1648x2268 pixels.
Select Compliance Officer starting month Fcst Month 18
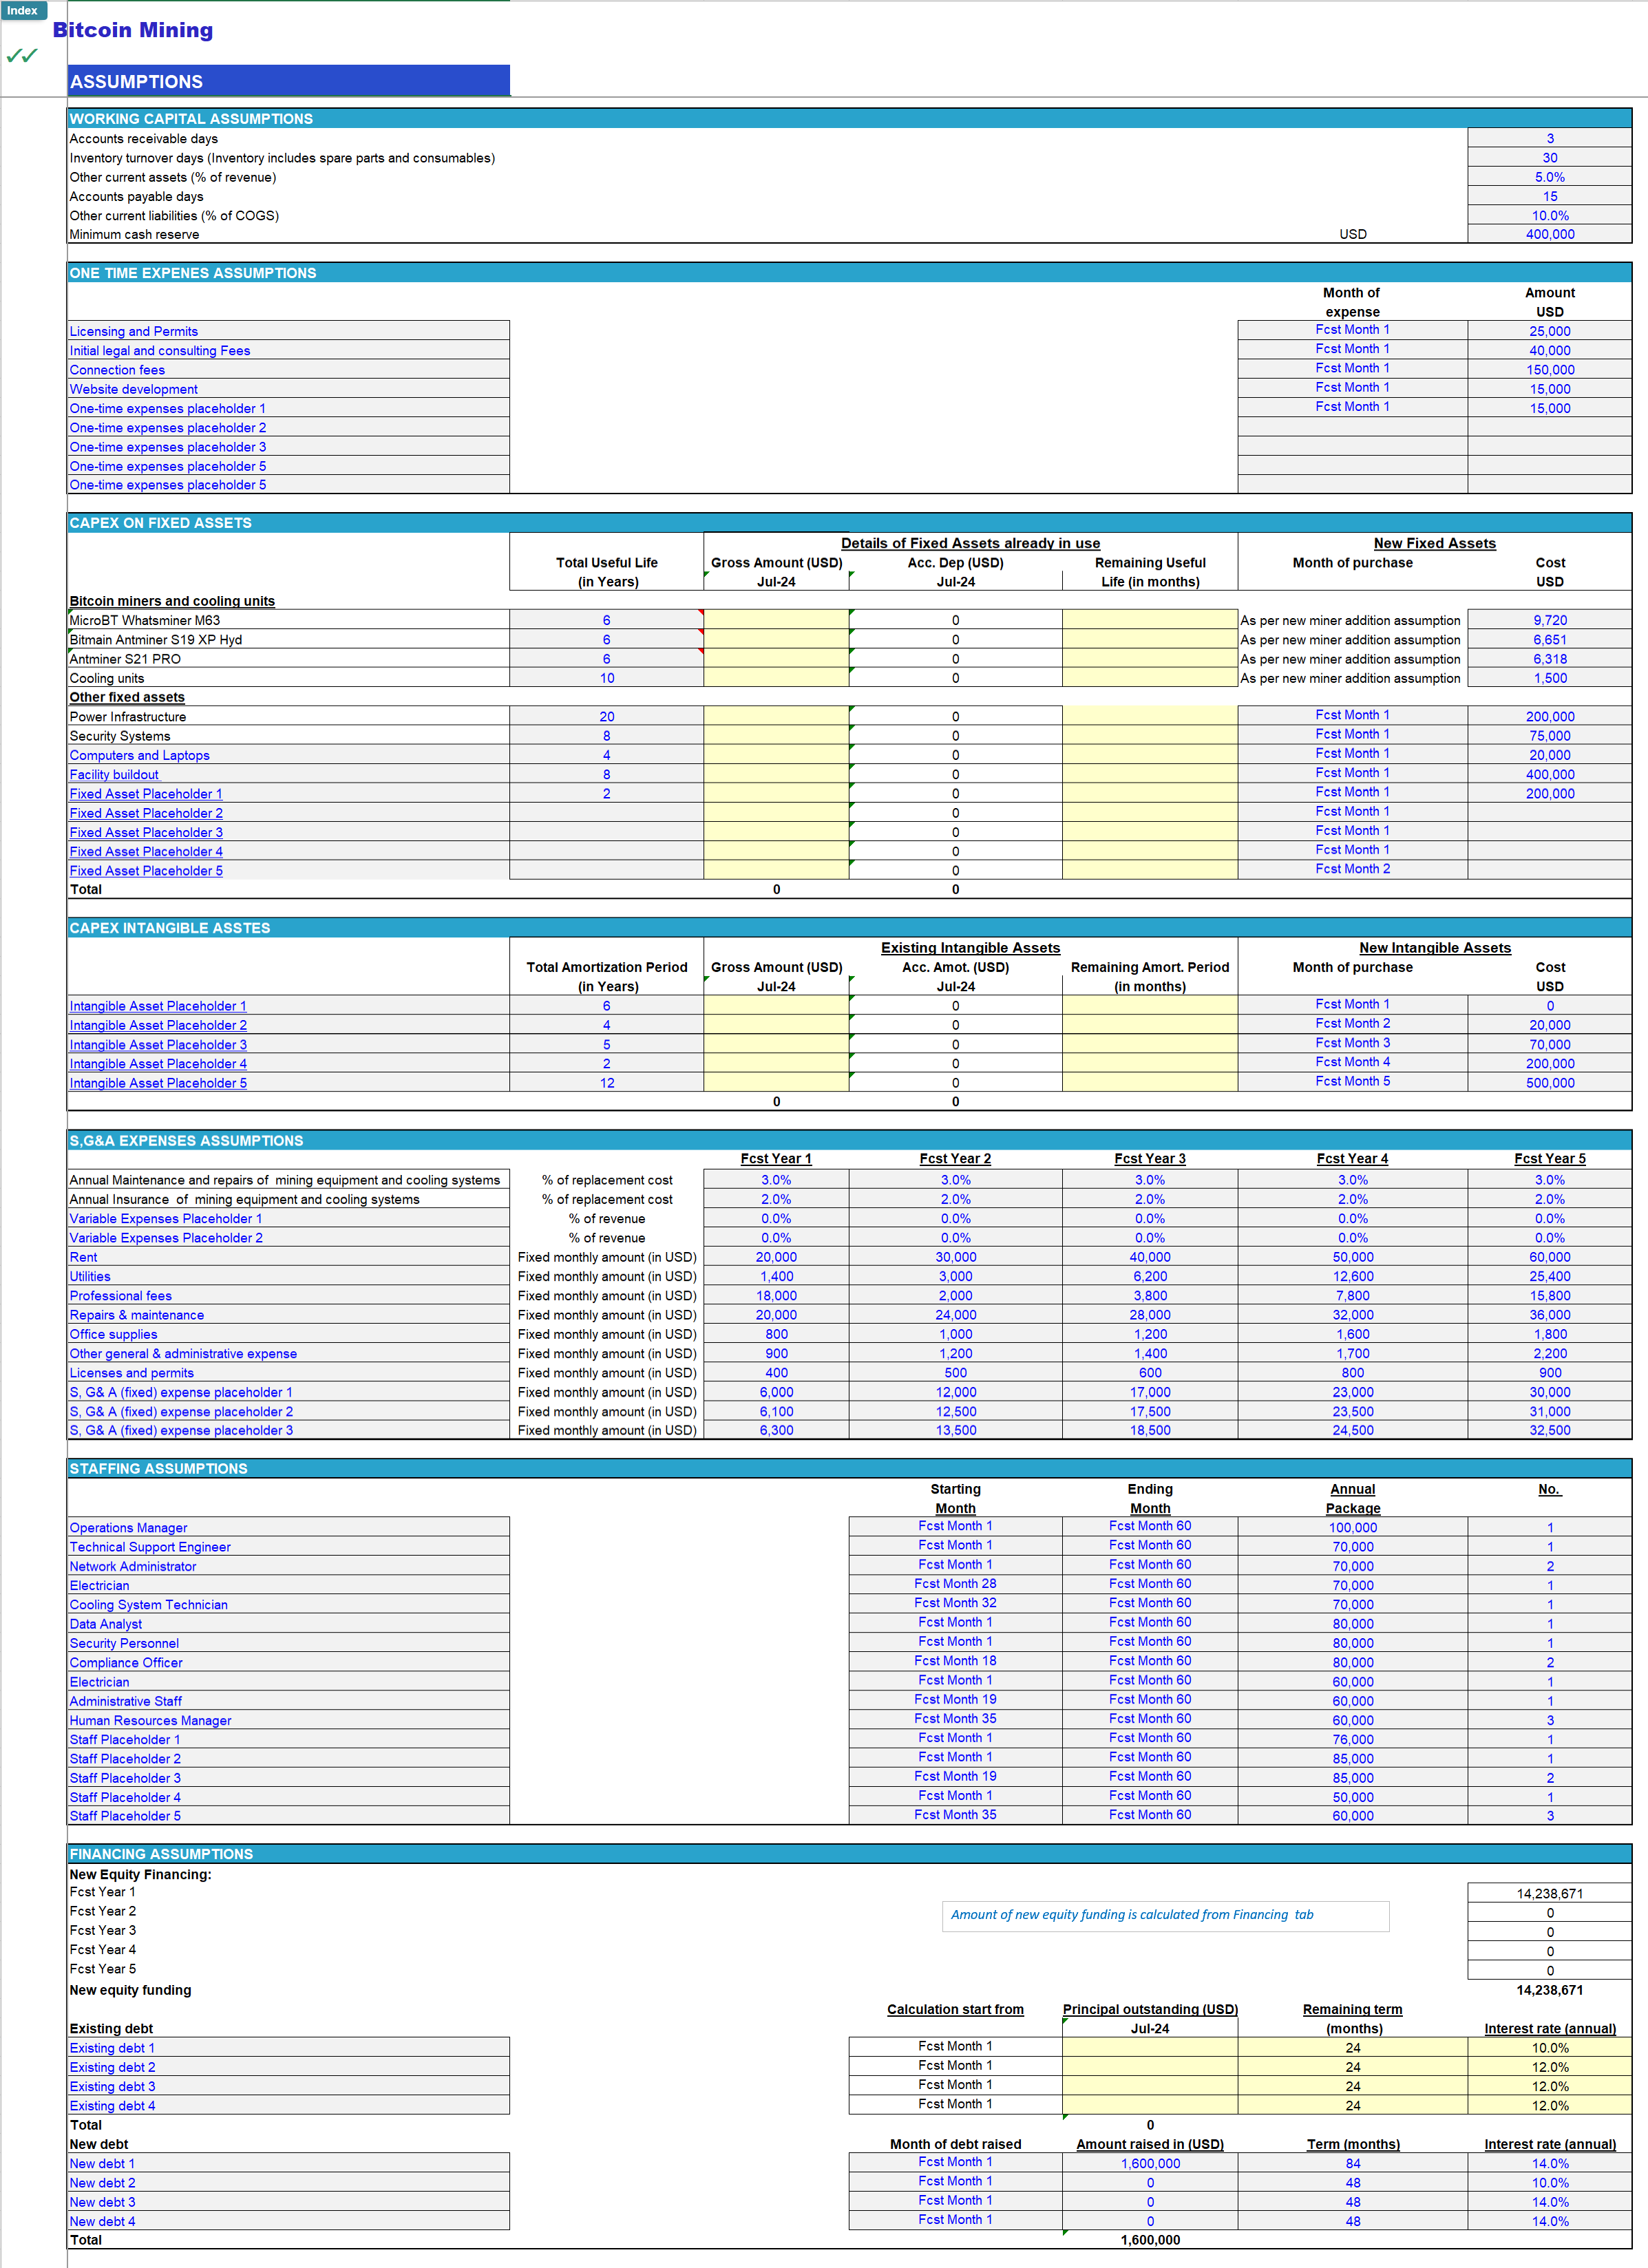coord(955,1661)
